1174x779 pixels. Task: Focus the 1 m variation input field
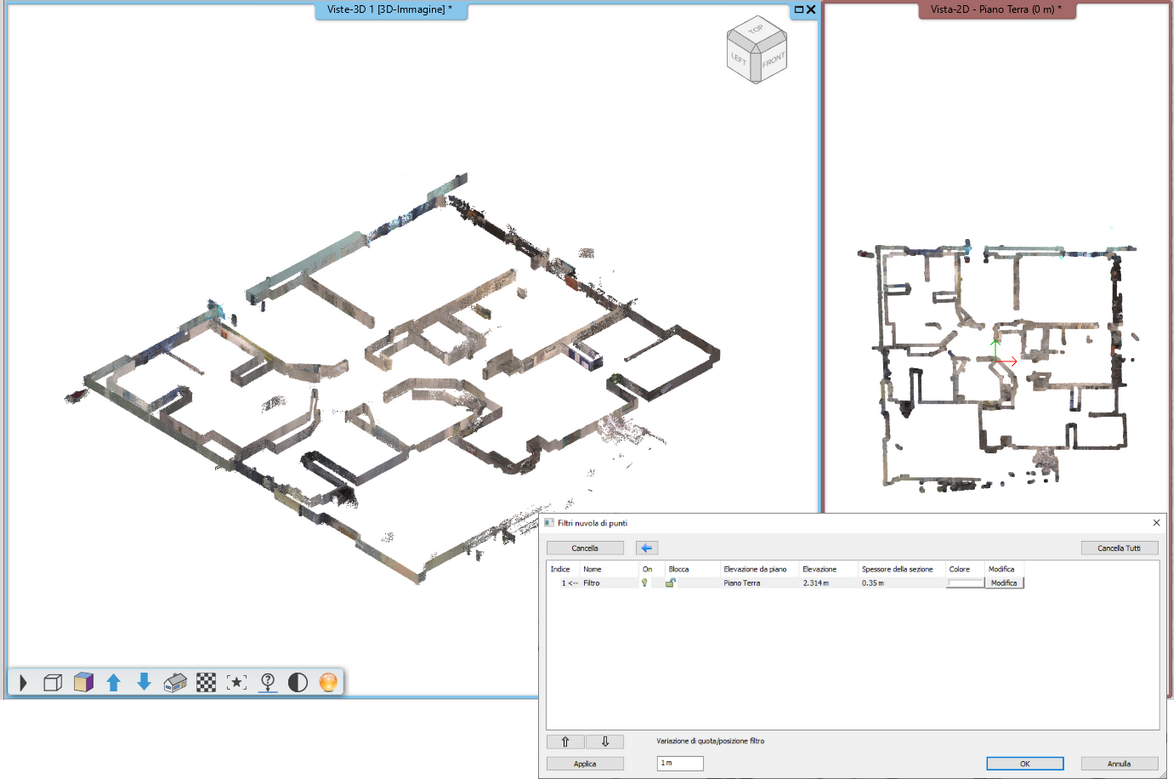(680, 763)
